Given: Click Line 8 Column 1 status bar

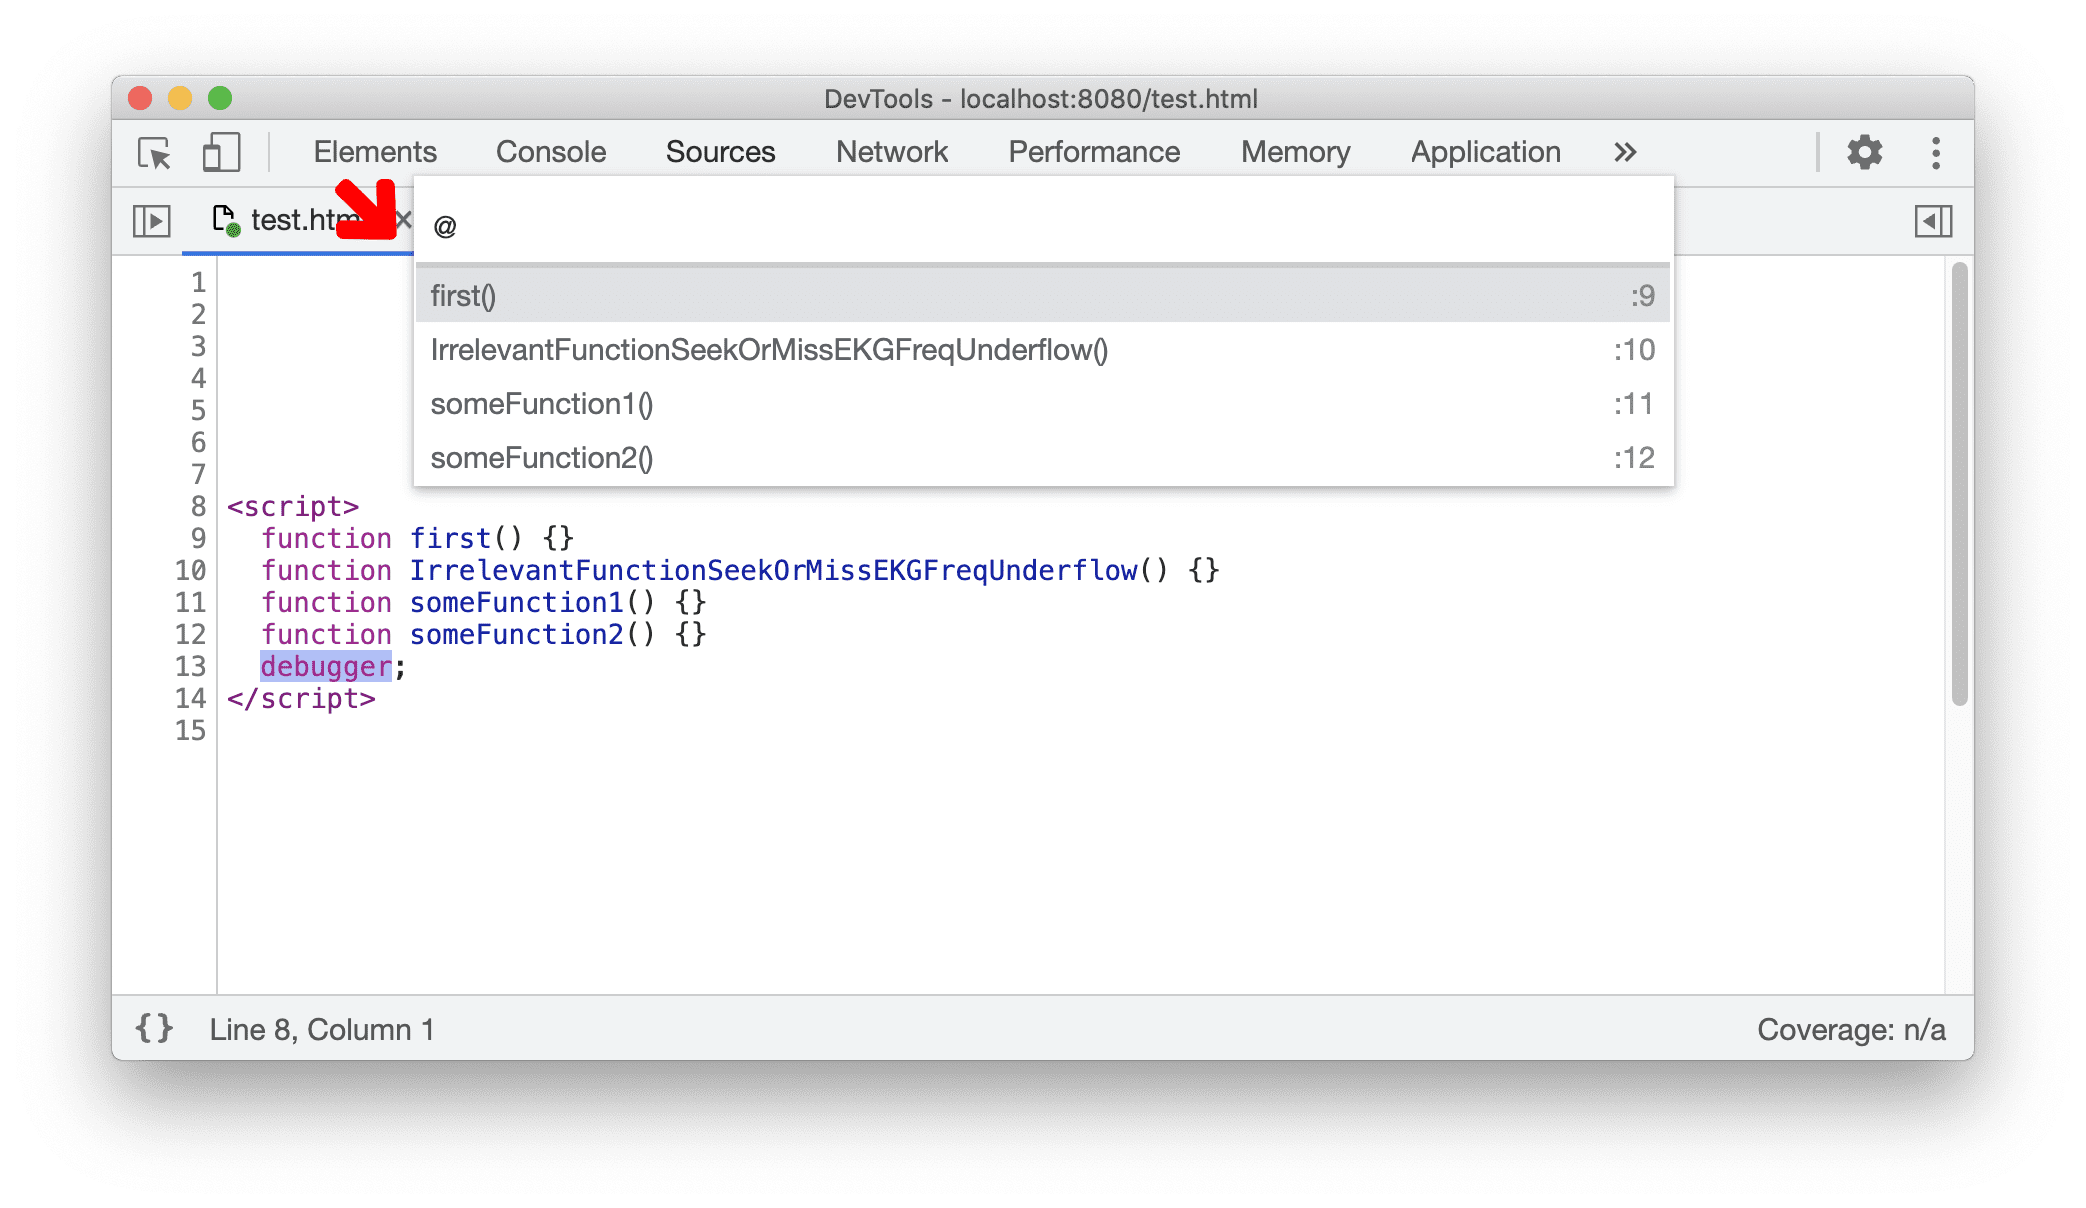Looking at the screenshot, I should pyautogui.click(x=323, y=1028).
